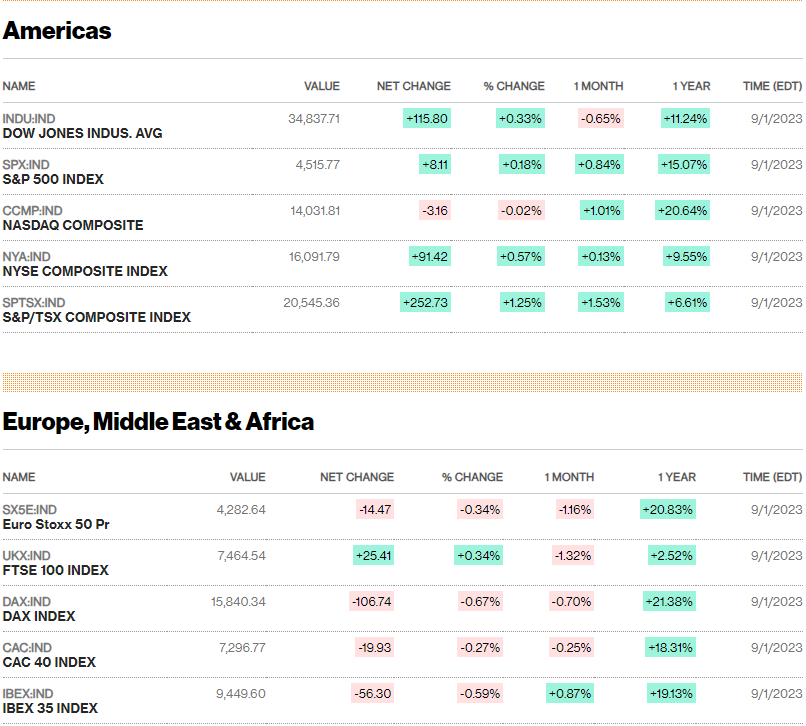Open the CAC 40 INDEX link
Viewport: 806px width, 726px height.
(x=49, y=662)
